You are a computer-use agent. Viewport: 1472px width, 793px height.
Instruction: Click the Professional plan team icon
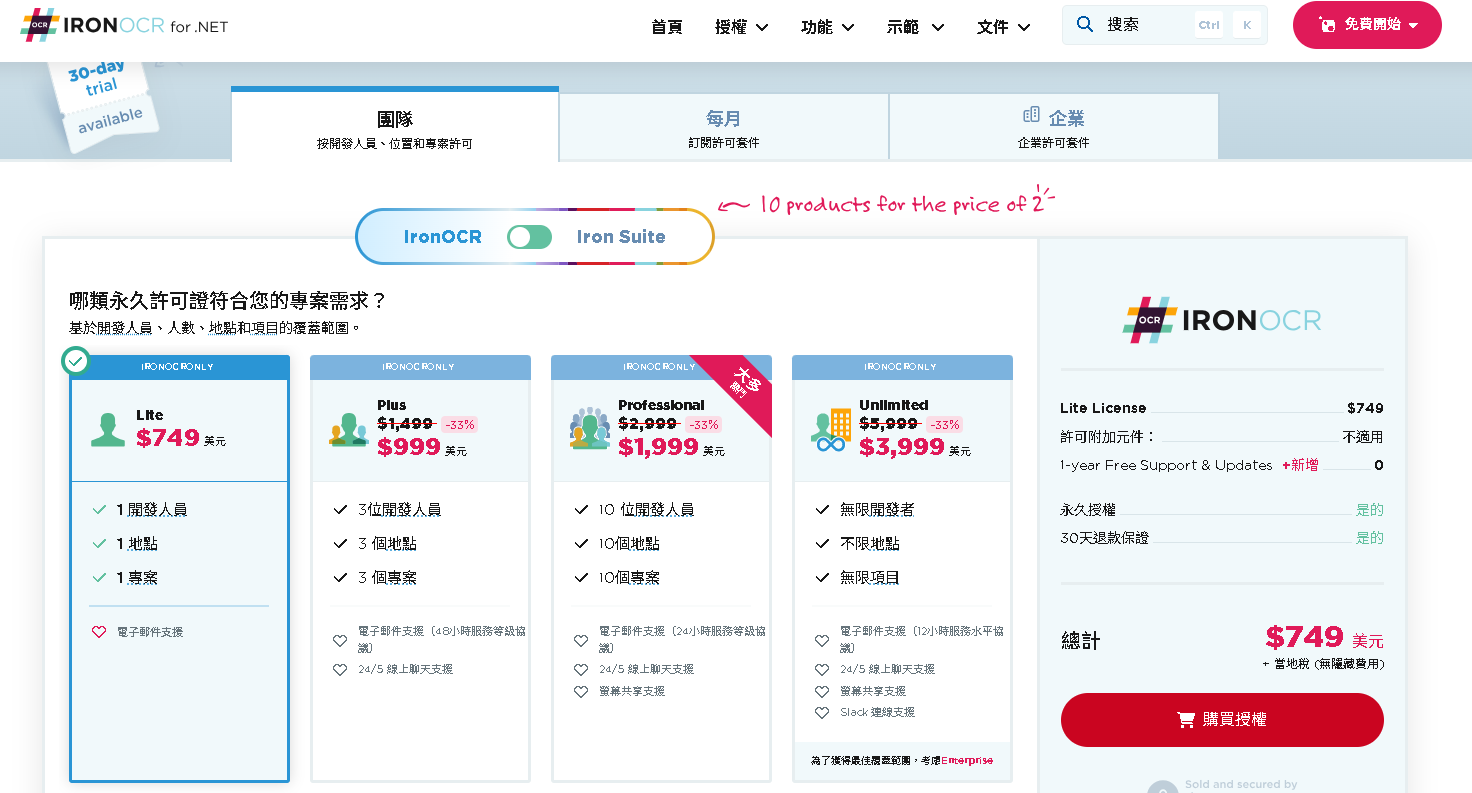590,429
